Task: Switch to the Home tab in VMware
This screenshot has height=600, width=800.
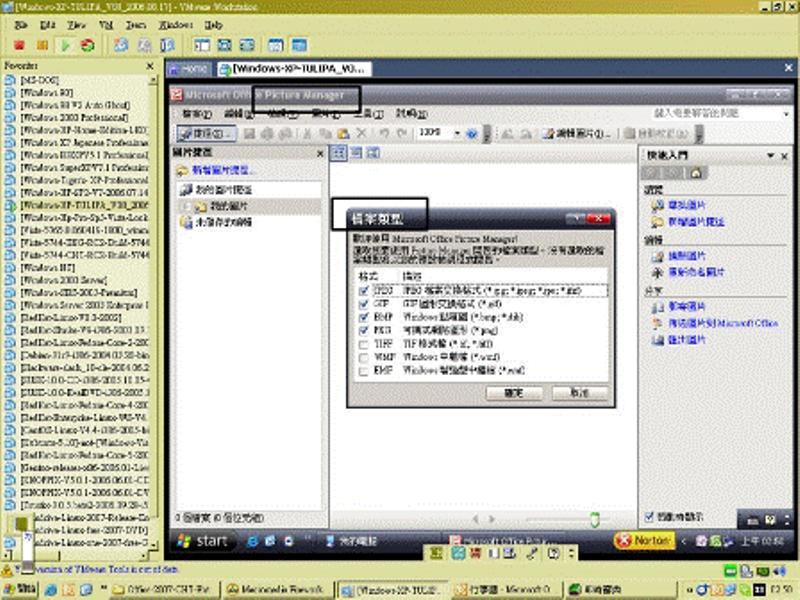Action: point(188,69)
